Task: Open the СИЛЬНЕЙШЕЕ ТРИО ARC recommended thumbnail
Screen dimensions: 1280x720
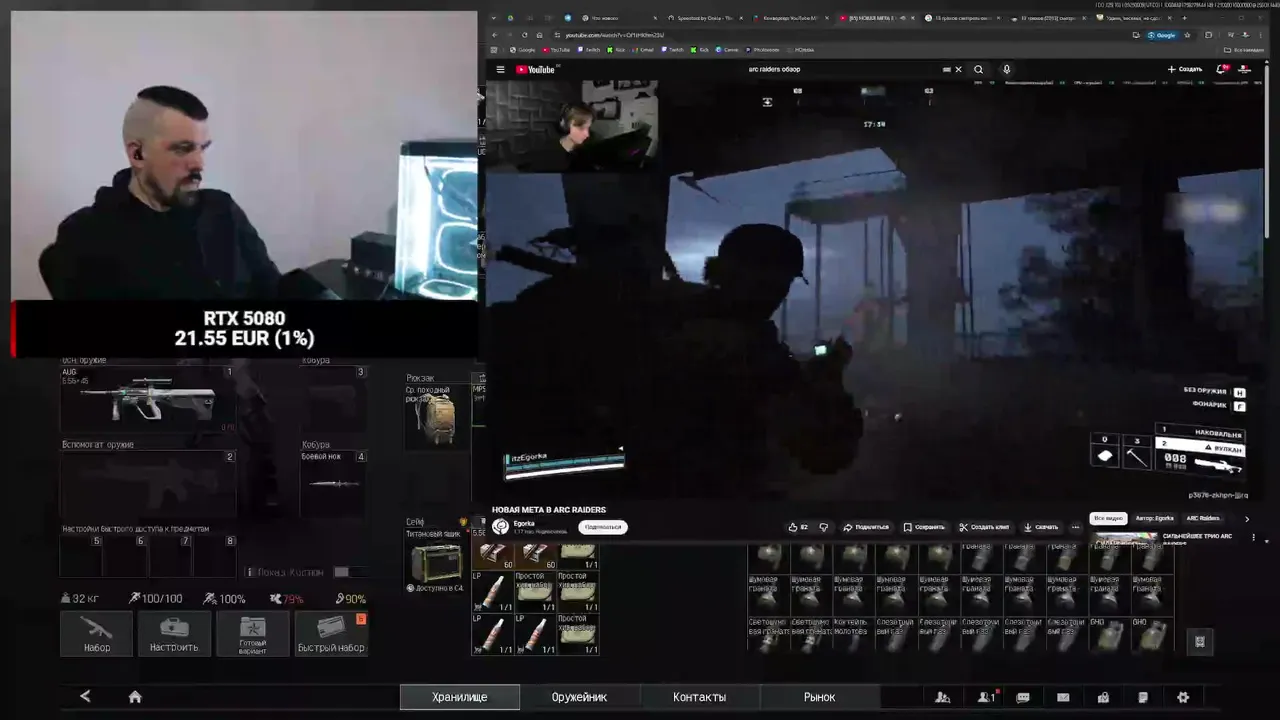Action: 1125,539
